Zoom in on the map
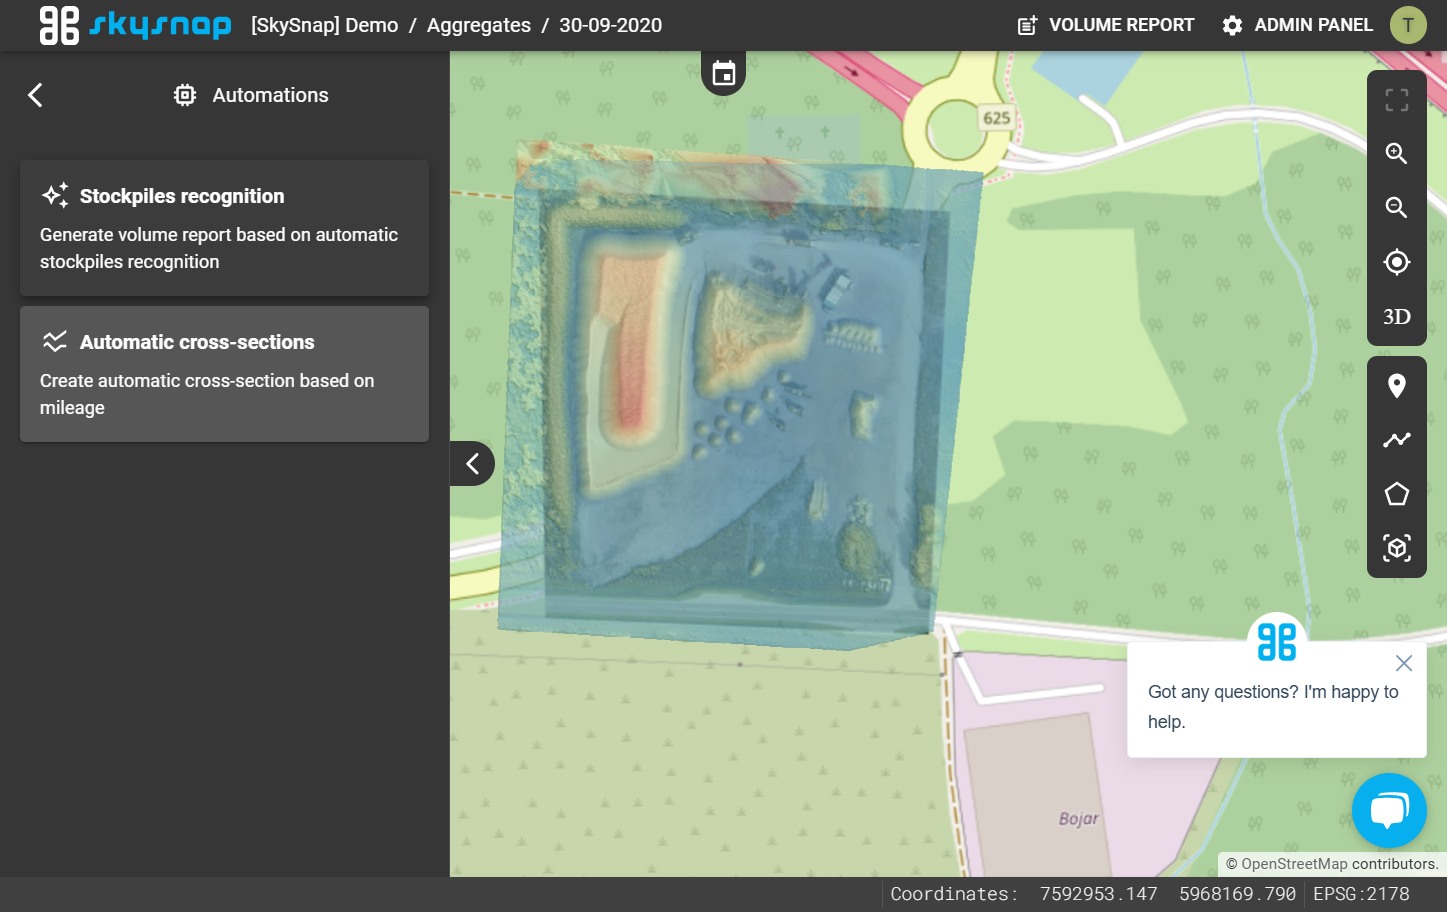1447x912 pixels. pos(1397,153)
